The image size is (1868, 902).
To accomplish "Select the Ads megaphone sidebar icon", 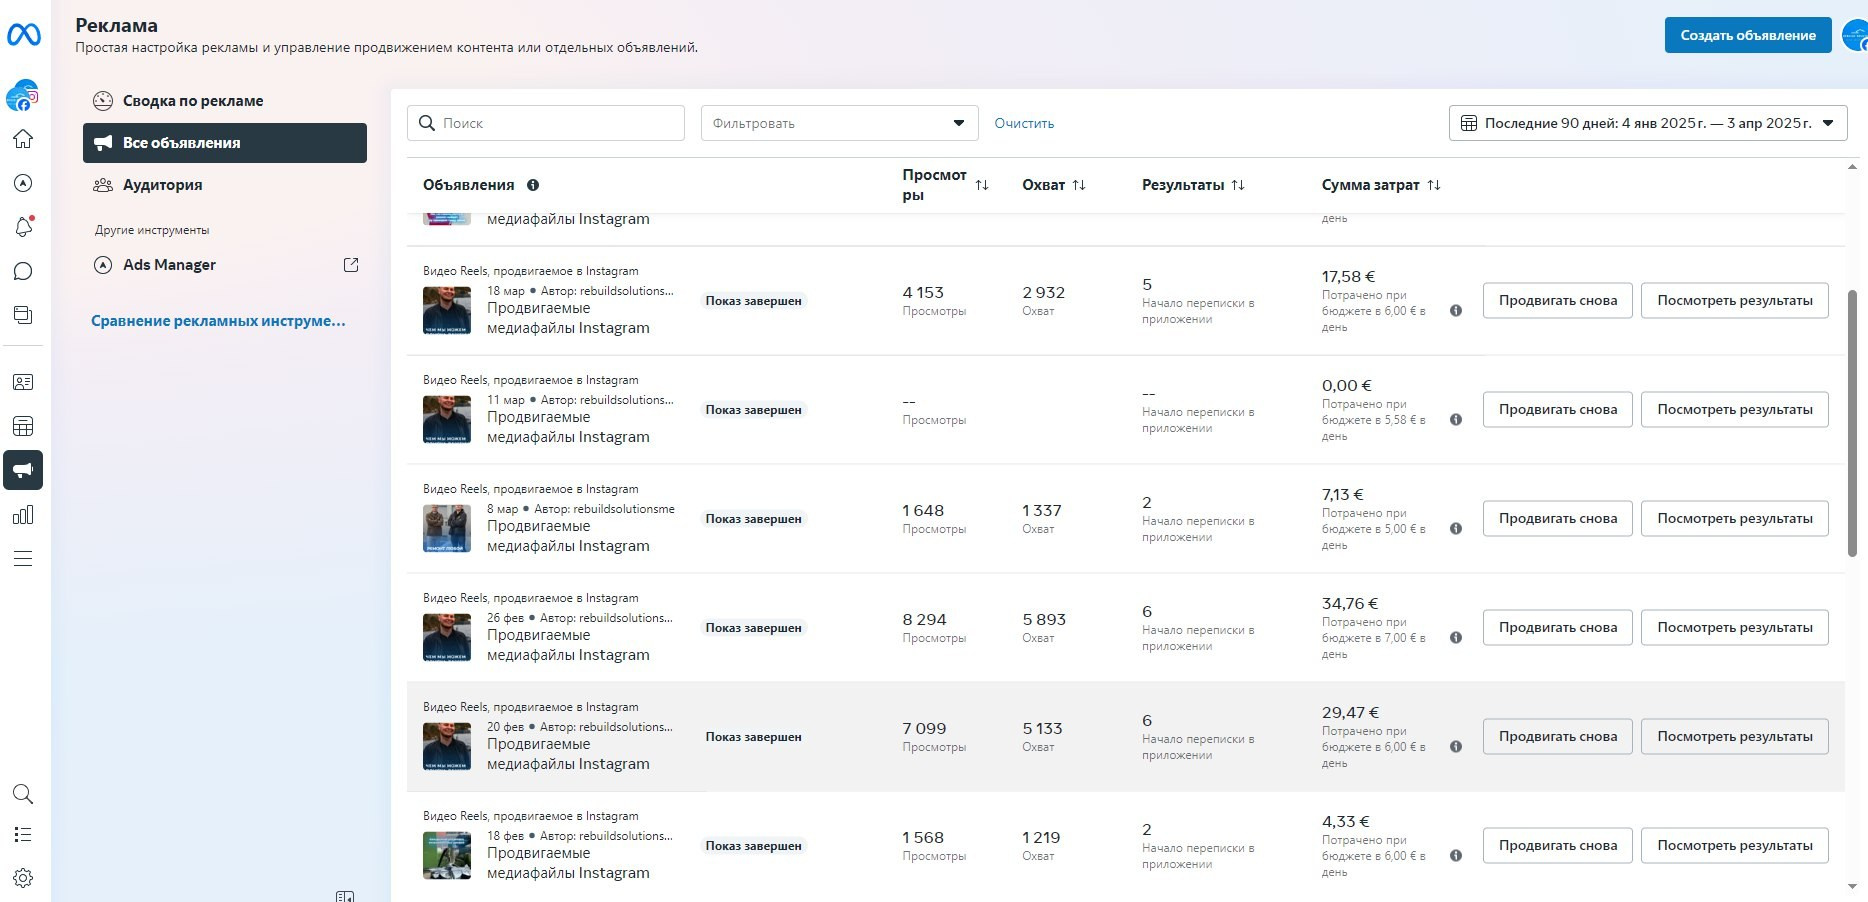I will pos(23,470).
